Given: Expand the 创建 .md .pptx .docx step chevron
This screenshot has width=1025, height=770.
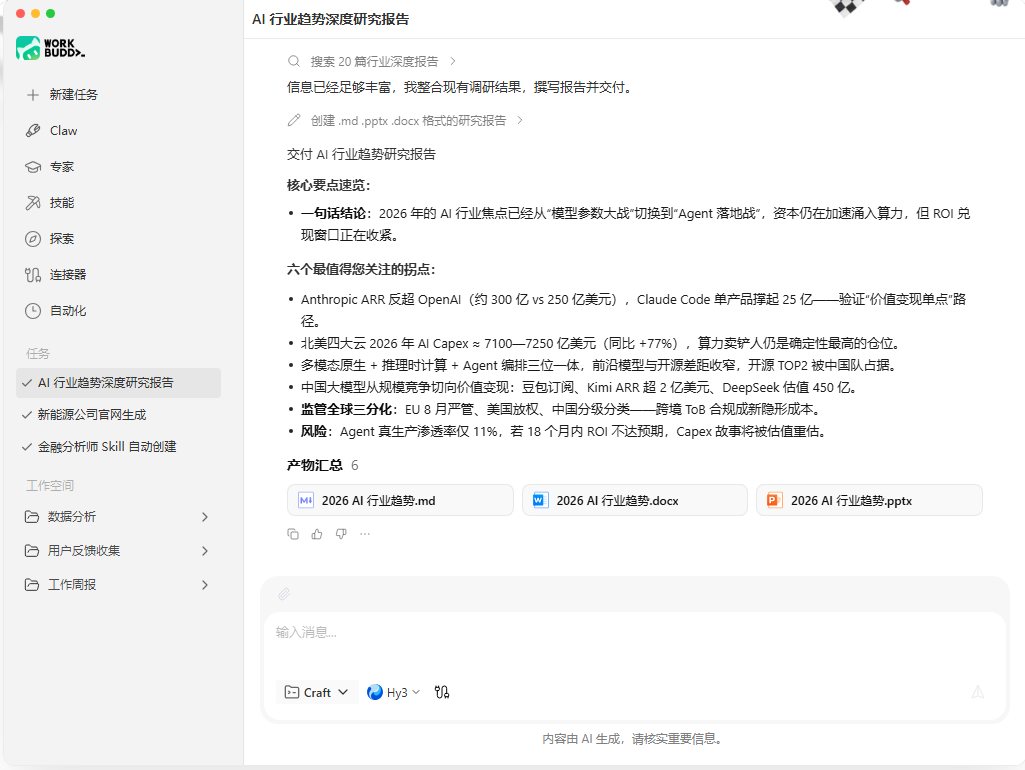Looking at the screenshot, I should click(520, 120).
